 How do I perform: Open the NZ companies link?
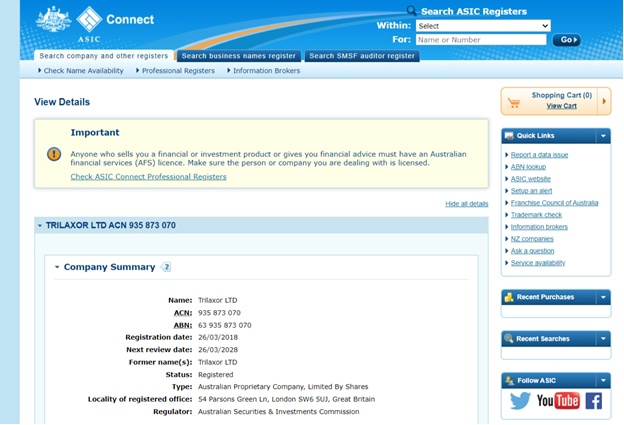tap(532, 239)
